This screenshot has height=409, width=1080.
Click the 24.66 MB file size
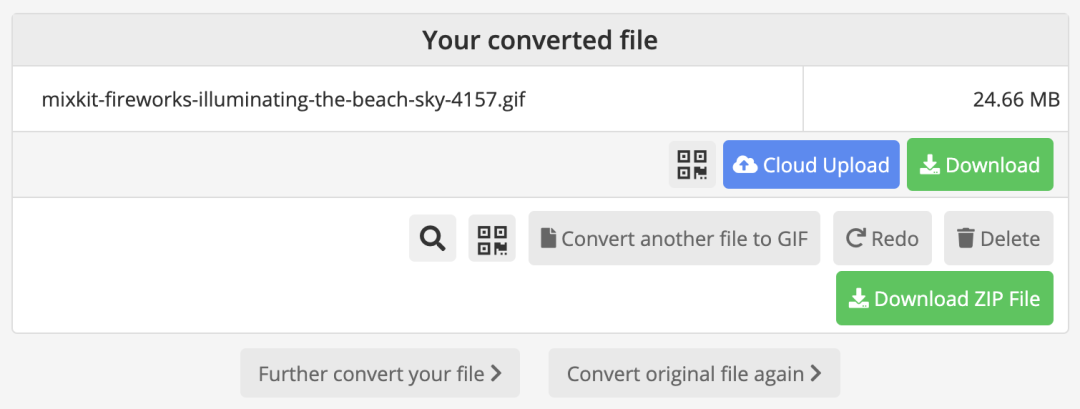[x=1016, y=99]
